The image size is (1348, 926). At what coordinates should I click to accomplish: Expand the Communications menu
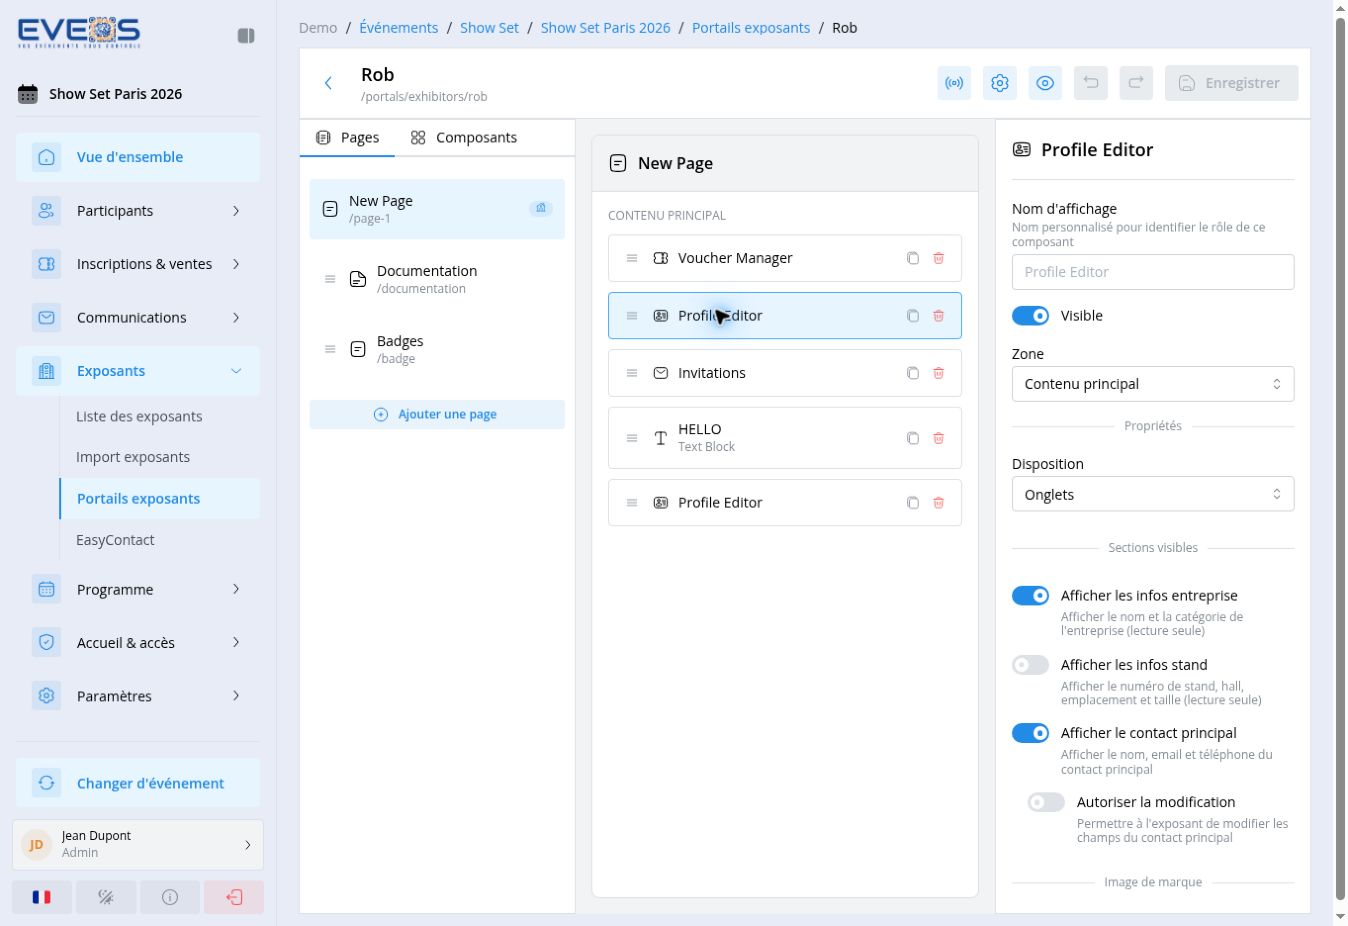click(x=138, y=318)
